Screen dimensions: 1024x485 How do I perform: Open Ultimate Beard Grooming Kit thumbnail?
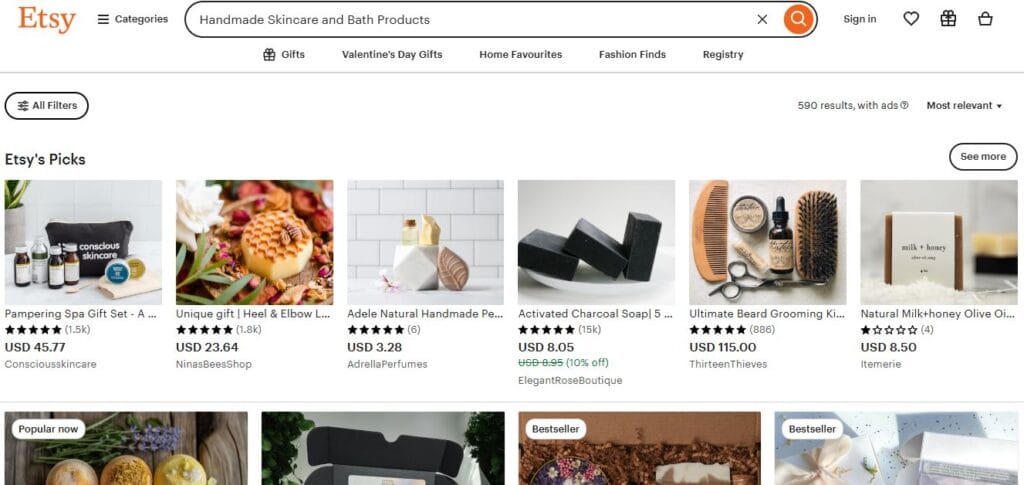pyautogui.click(x=767, y=242)
